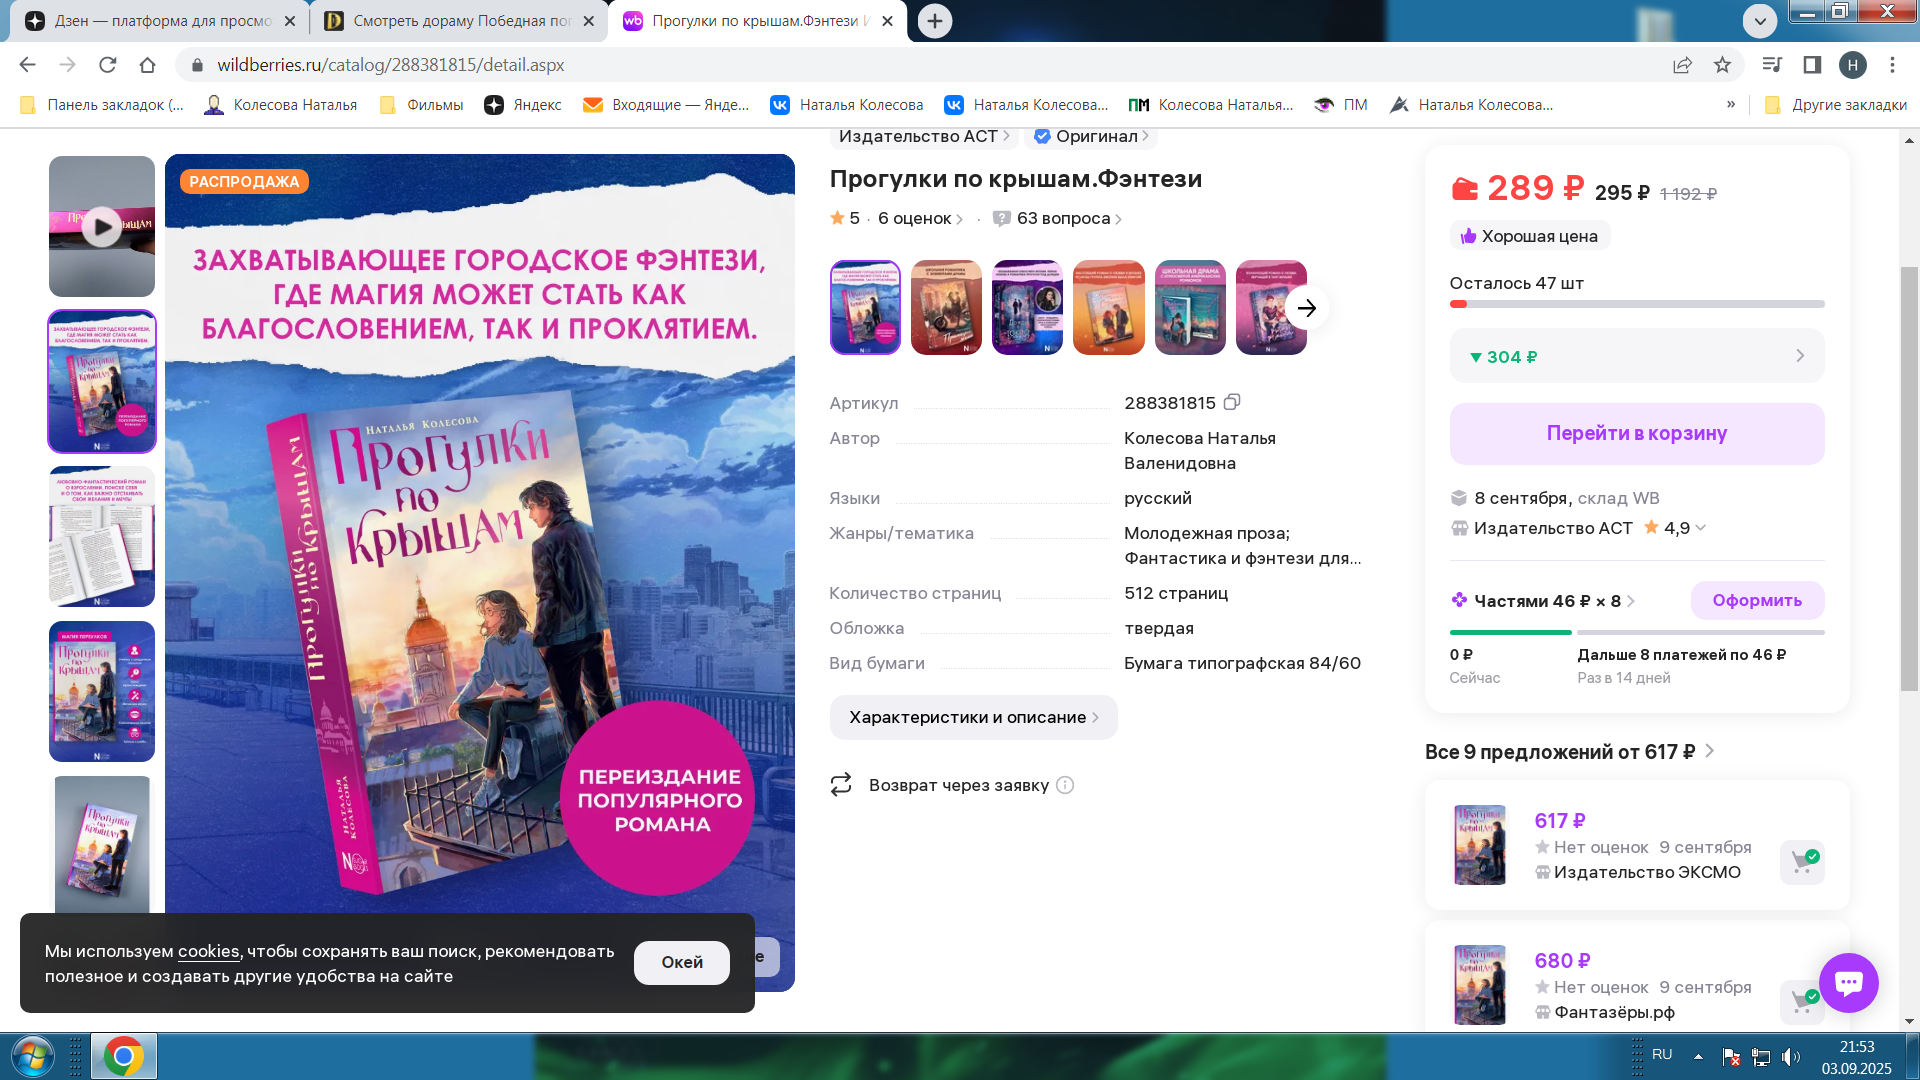Click next arrow in similar books carousel
Screen dimensions: 1920x1080
pyautogui.click(x=1306, y=308)
